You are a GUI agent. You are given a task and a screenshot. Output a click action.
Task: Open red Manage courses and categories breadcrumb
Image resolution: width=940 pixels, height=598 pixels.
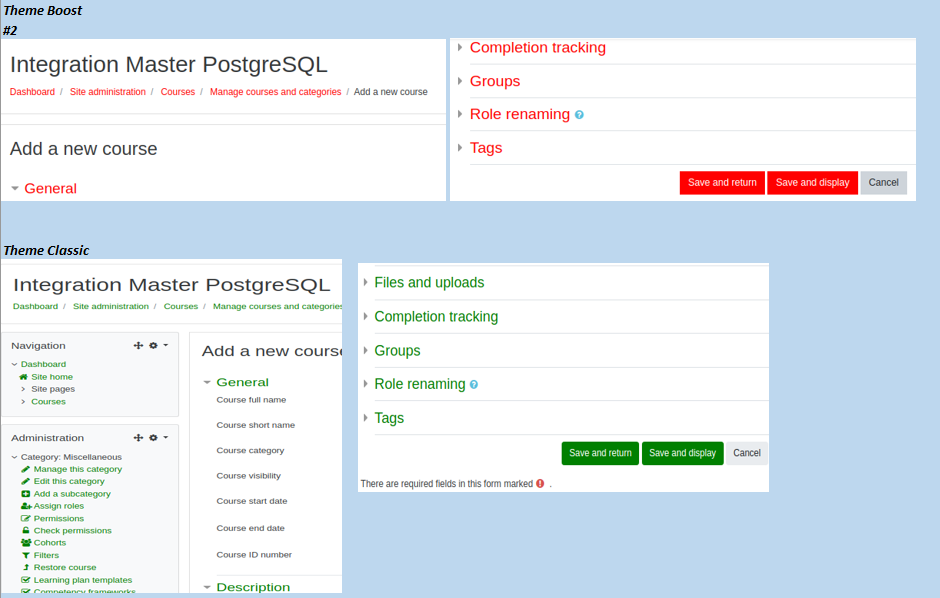(x=275, y=92)
